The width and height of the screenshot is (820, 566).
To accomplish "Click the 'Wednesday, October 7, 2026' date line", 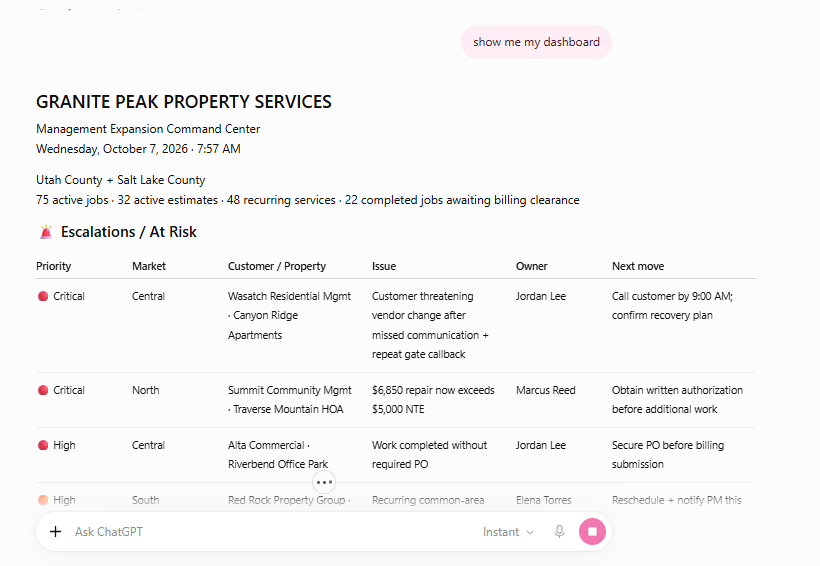I will [138, 149].
